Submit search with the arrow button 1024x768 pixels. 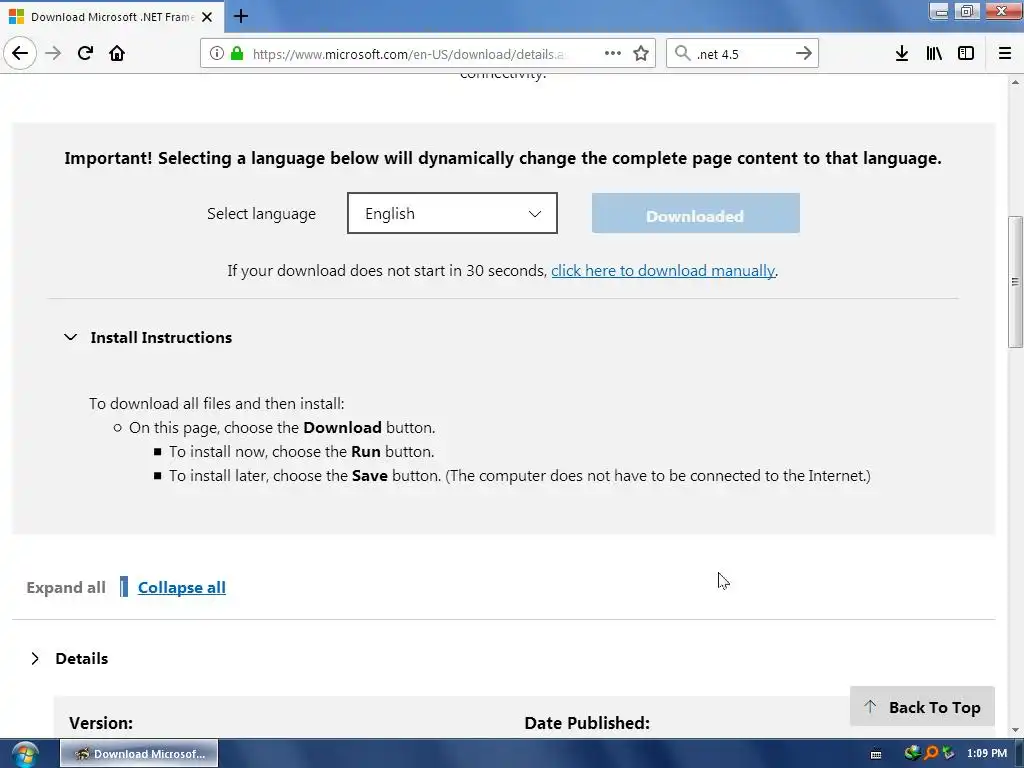coord(804,53)
